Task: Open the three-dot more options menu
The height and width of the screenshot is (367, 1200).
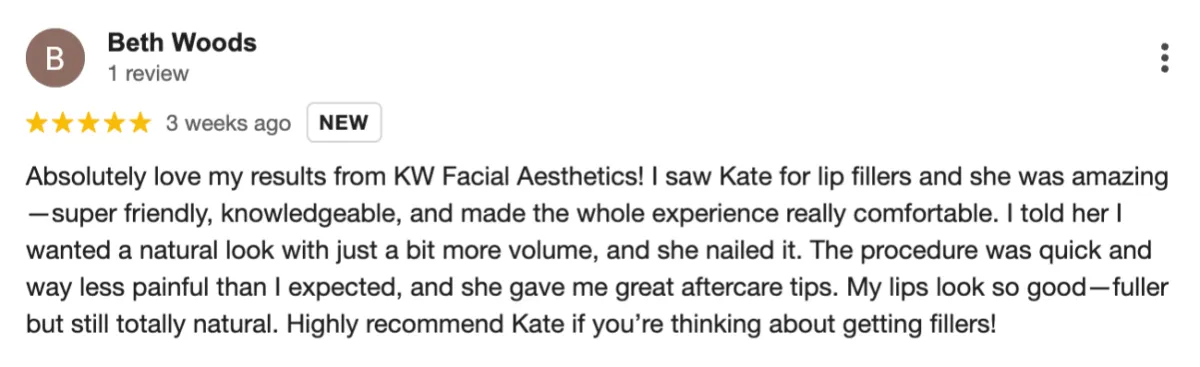Action: tap(1165, 58)
